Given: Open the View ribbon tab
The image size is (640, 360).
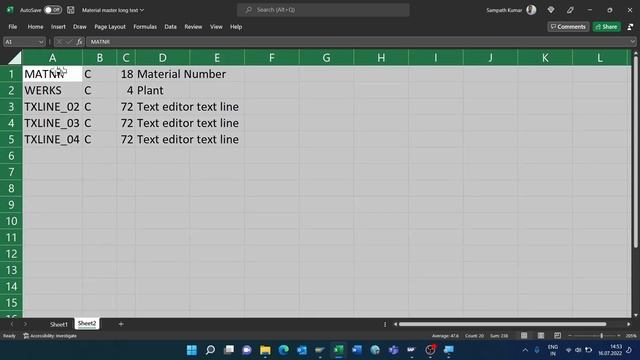Looking at the screenshot, I should [216, 27].
